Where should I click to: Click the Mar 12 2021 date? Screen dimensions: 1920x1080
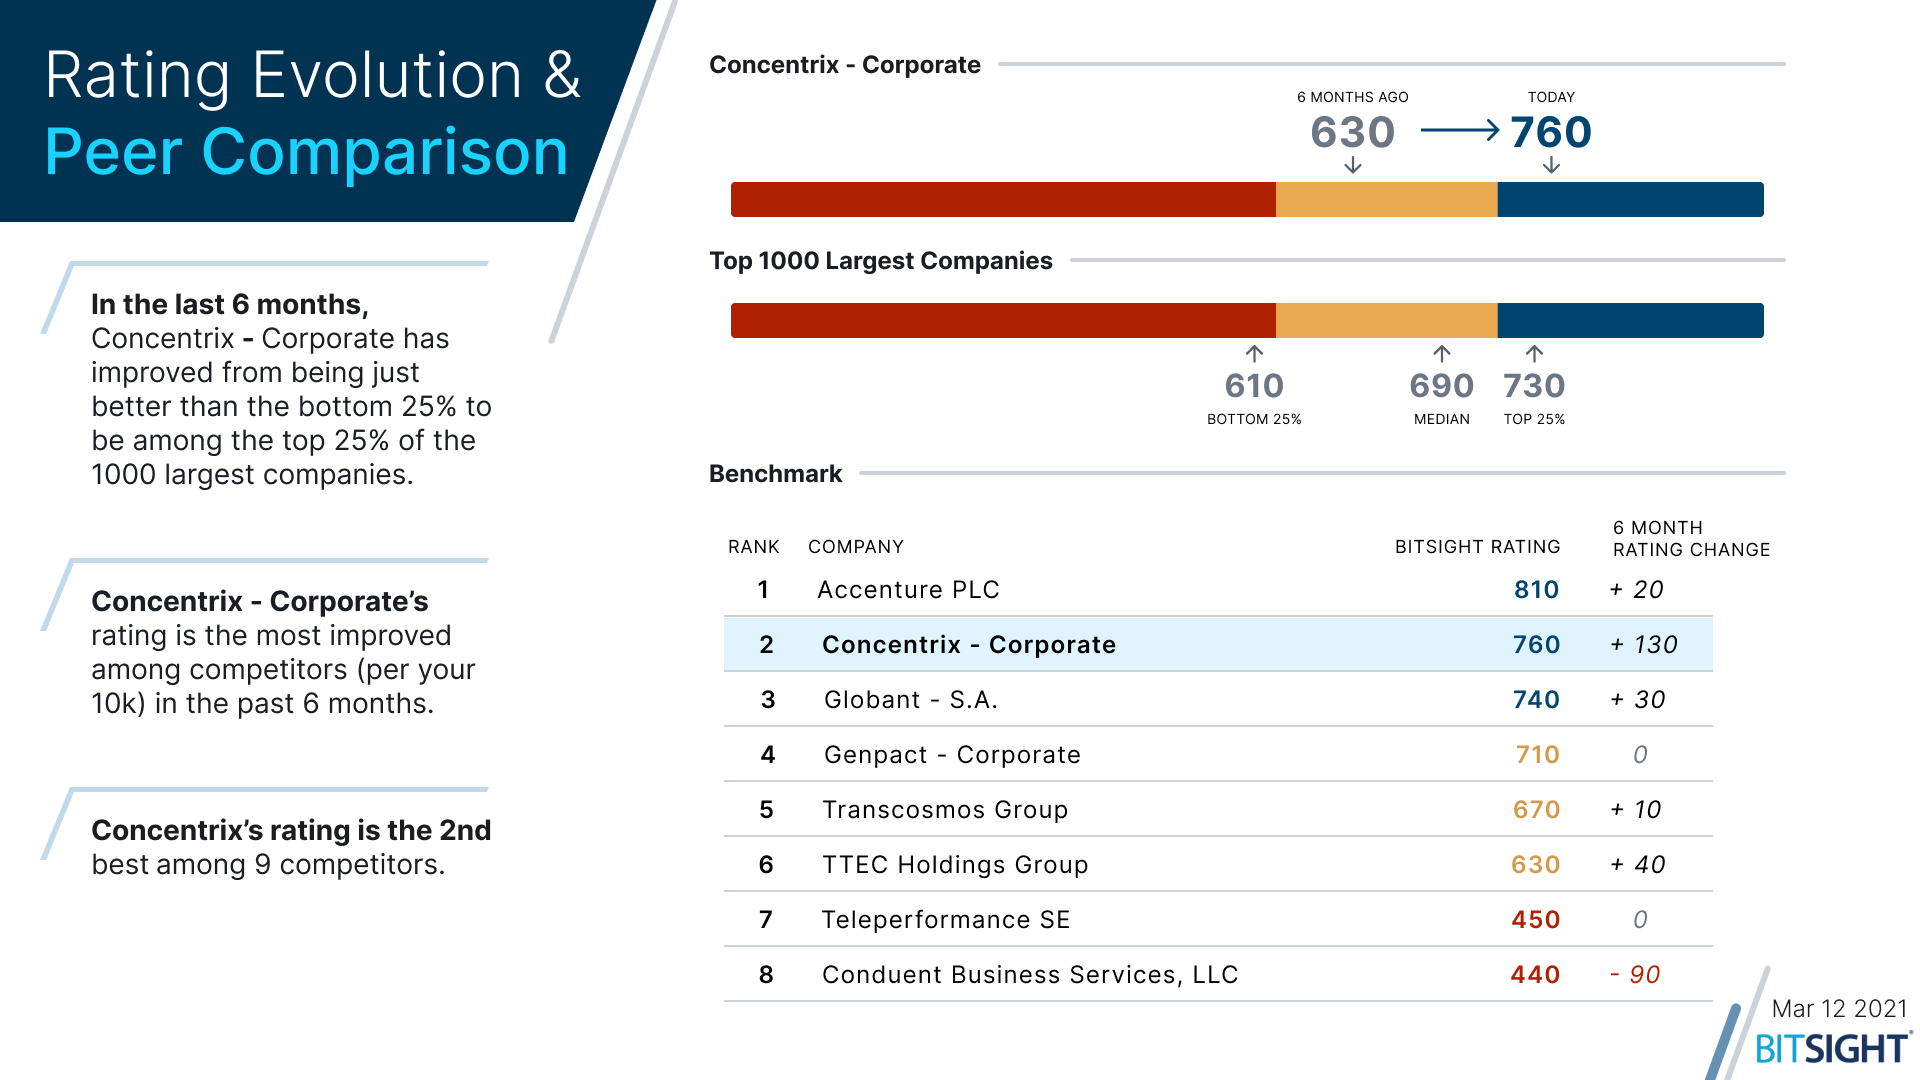pyautogui.click(x=1840, y=1009)
